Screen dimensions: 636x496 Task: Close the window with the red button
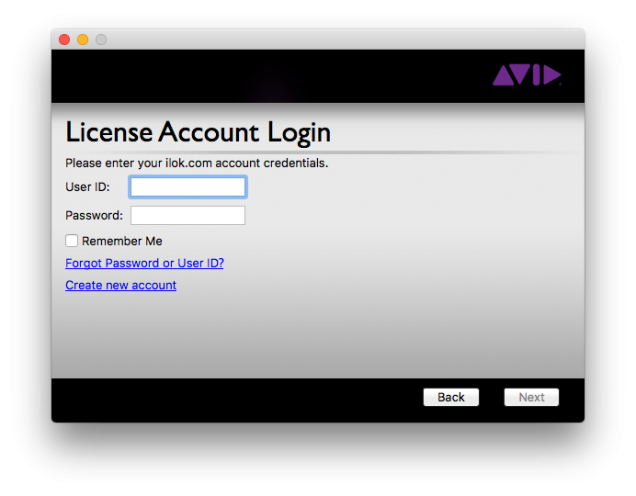click(x=64, y=39)
